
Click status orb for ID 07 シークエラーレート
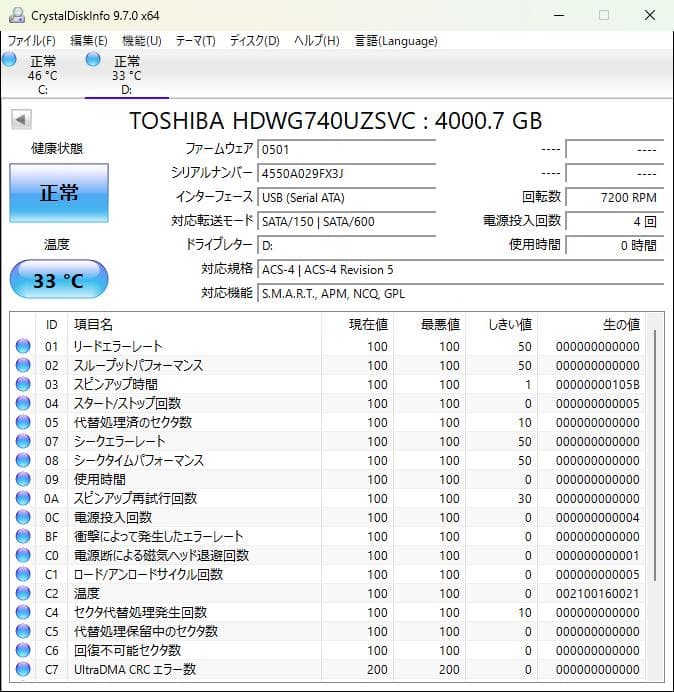coord(23,441)
